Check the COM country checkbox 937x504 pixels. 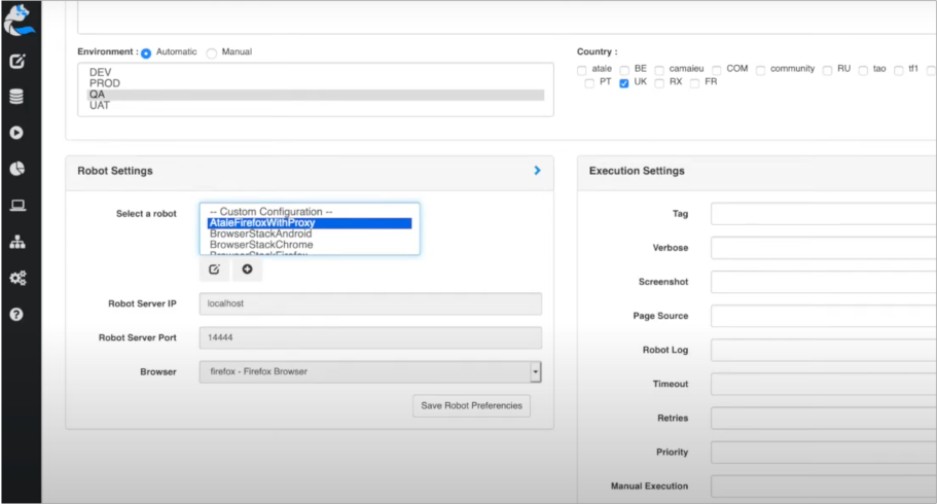click(717, 70)
